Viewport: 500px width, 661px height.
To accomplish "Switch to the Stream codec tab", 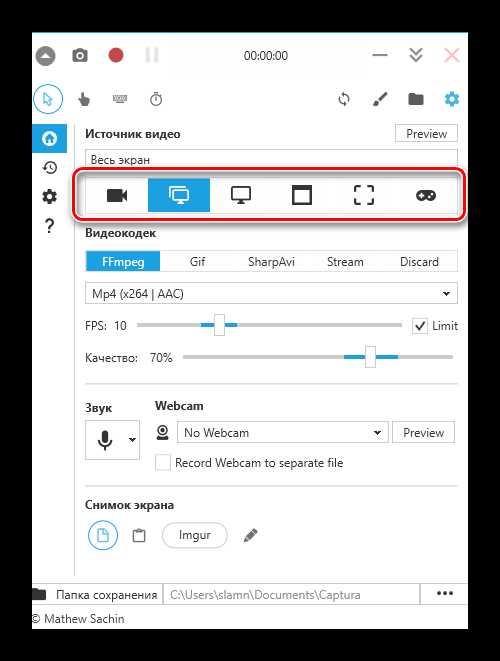I will tap(345, 261).
